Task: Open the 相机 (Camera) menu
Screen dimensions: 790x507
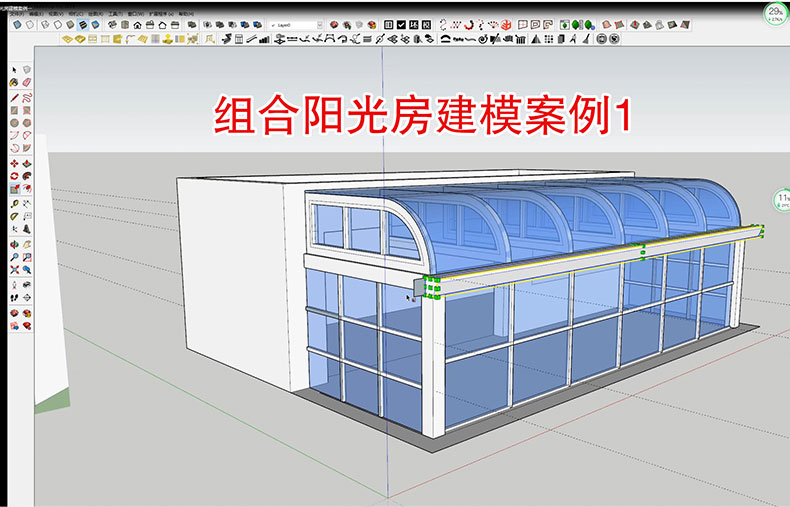Action: [75, 14]
